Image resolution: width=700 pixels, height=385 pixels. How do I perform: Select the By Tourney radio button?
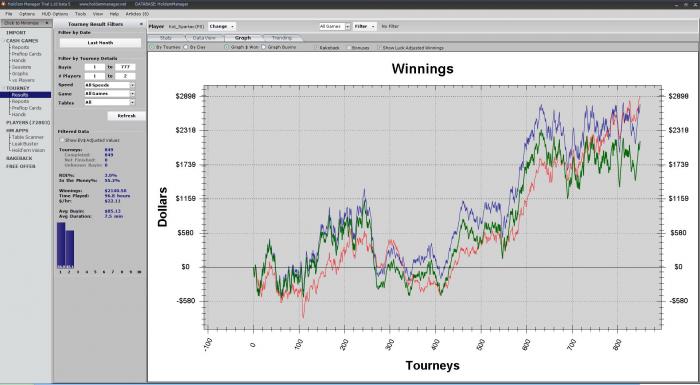point(152,47)
